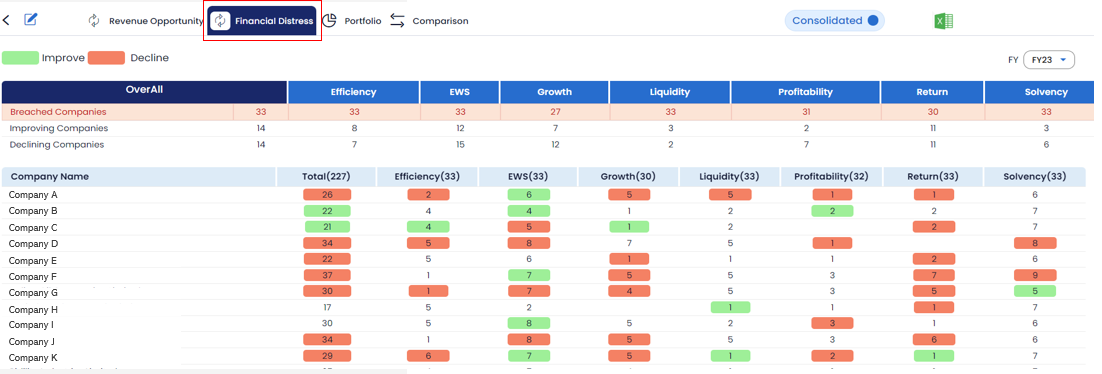
Task: Click Company D's red Total value 34
Action: pyautogui.click(x=326, y=243)
